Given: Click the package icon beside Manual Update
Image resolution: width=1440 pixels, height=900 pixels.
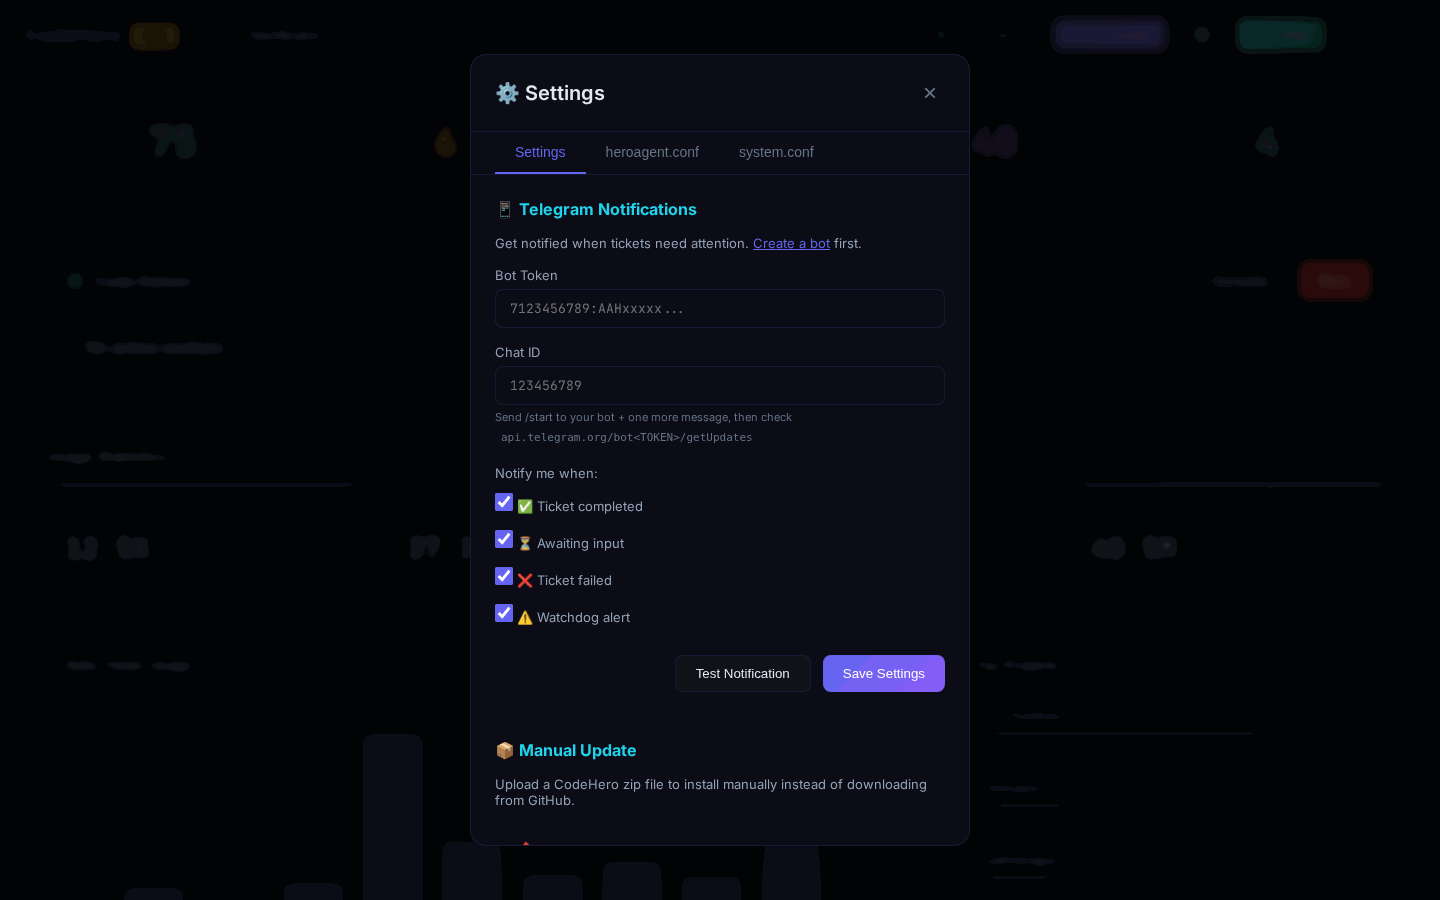Looking at the screenshot, I should (x=505, y=750).
